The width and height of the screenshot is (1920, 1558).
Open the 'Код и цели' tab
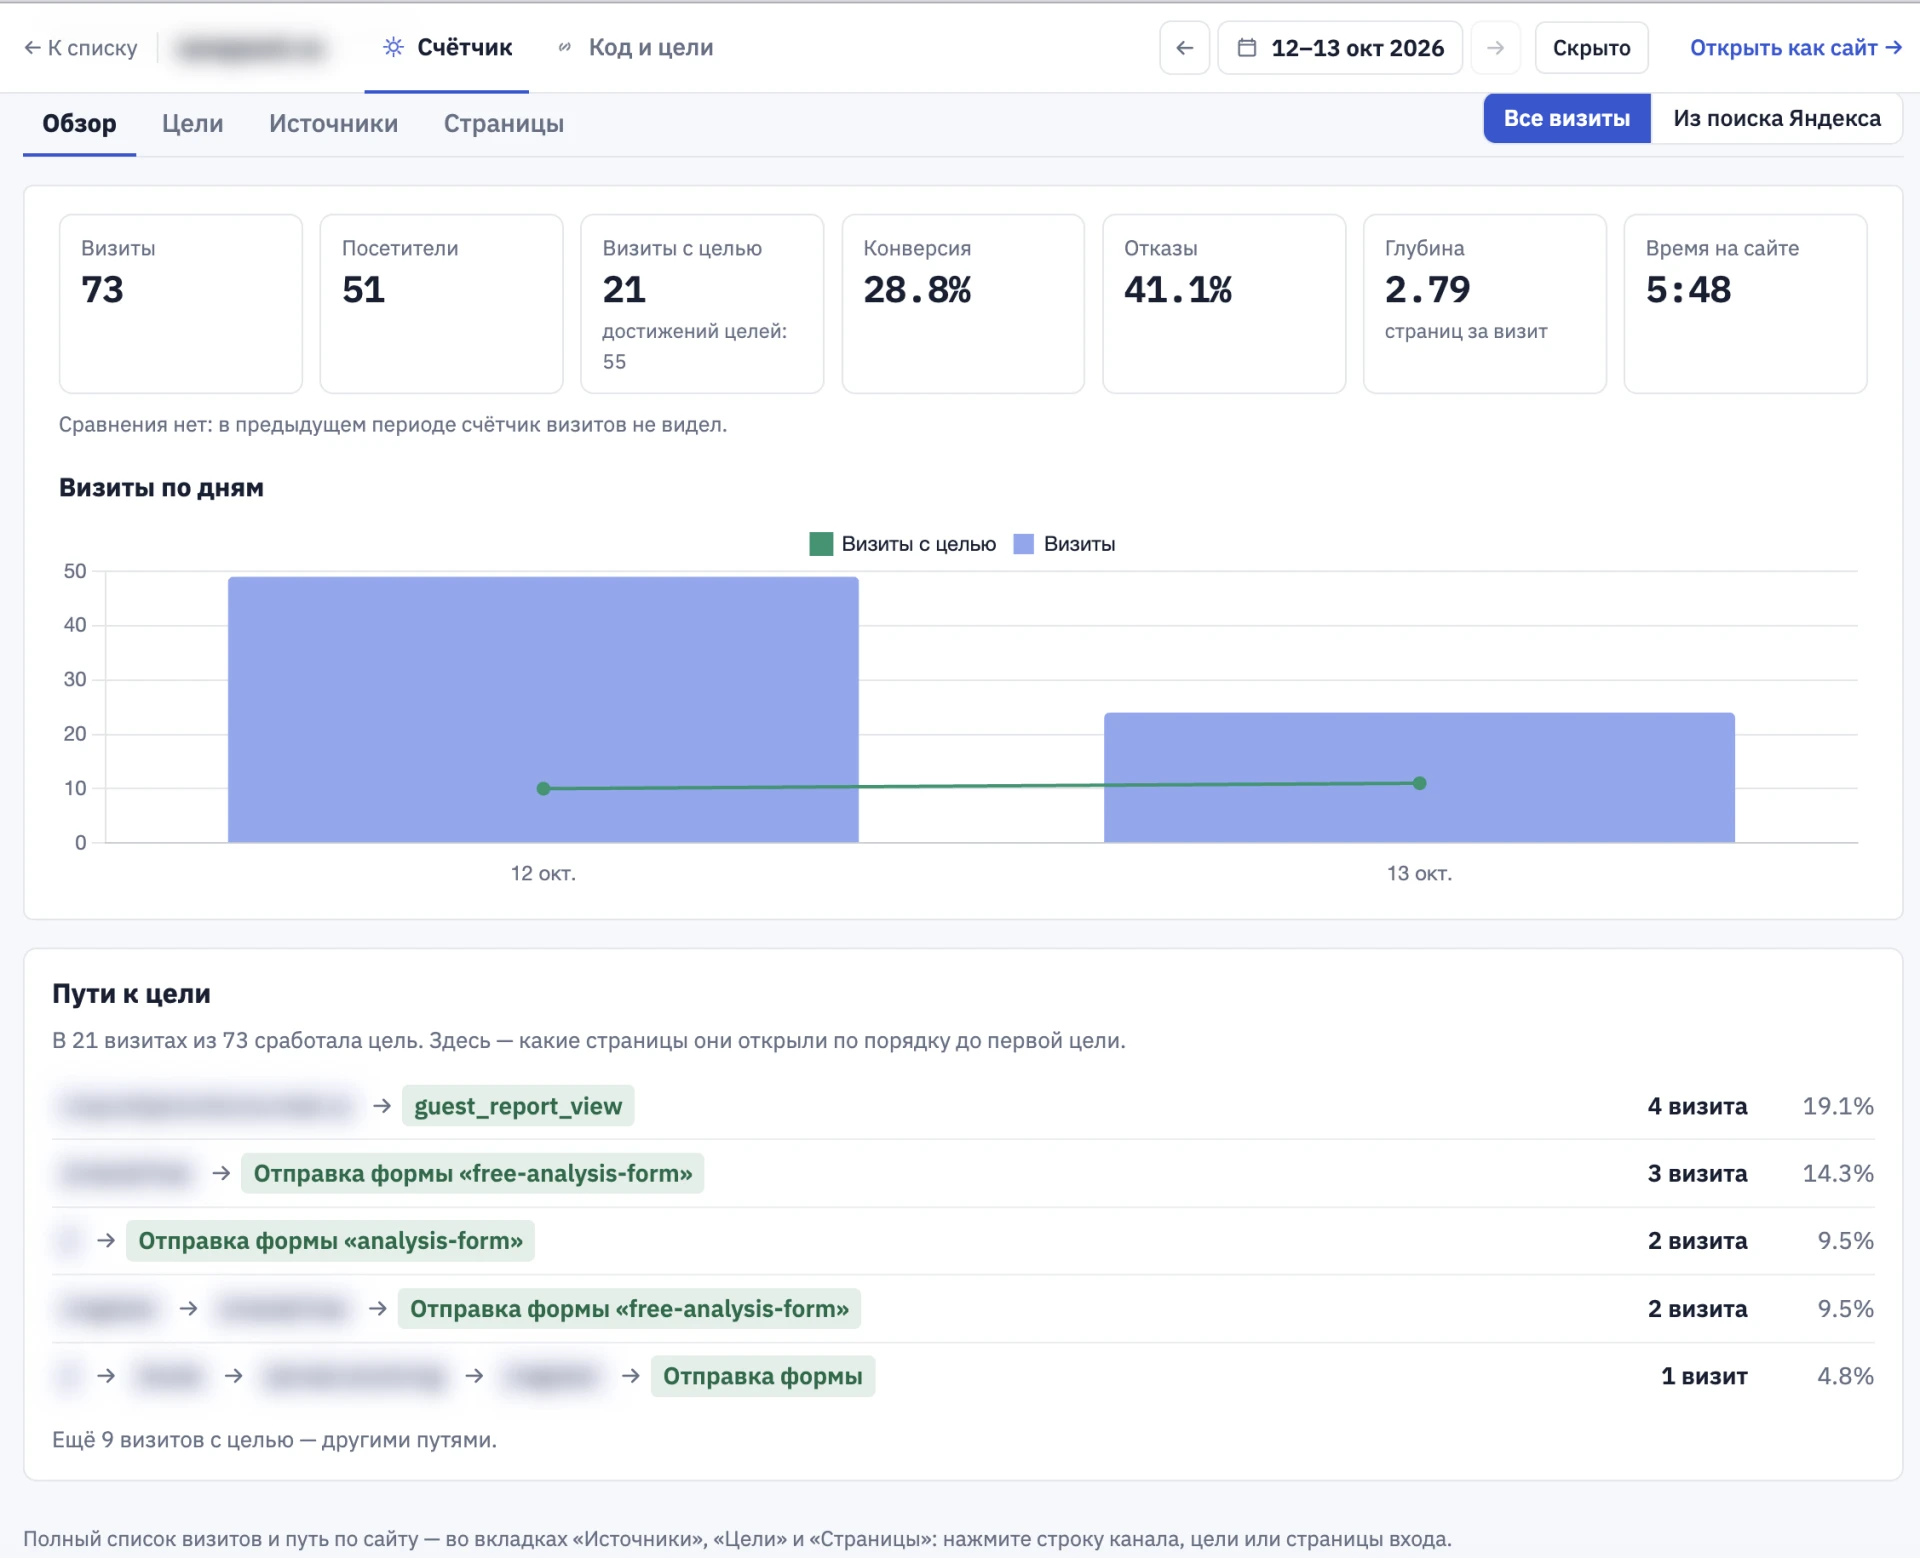click(636, 48)
